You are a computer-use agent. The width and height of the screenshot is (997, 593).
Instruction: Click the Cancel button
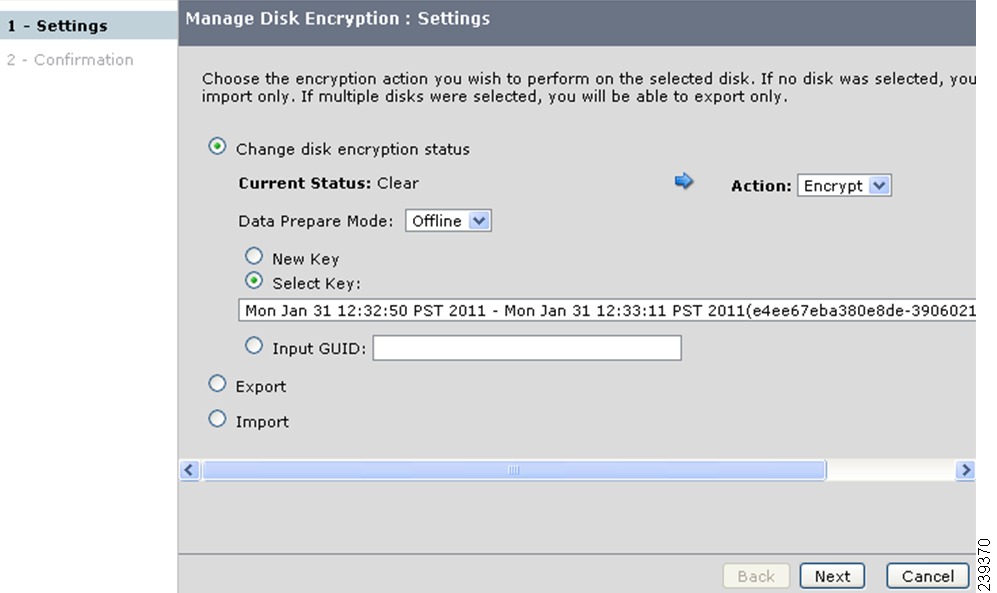pyautogui.click(x=928, y=576)
